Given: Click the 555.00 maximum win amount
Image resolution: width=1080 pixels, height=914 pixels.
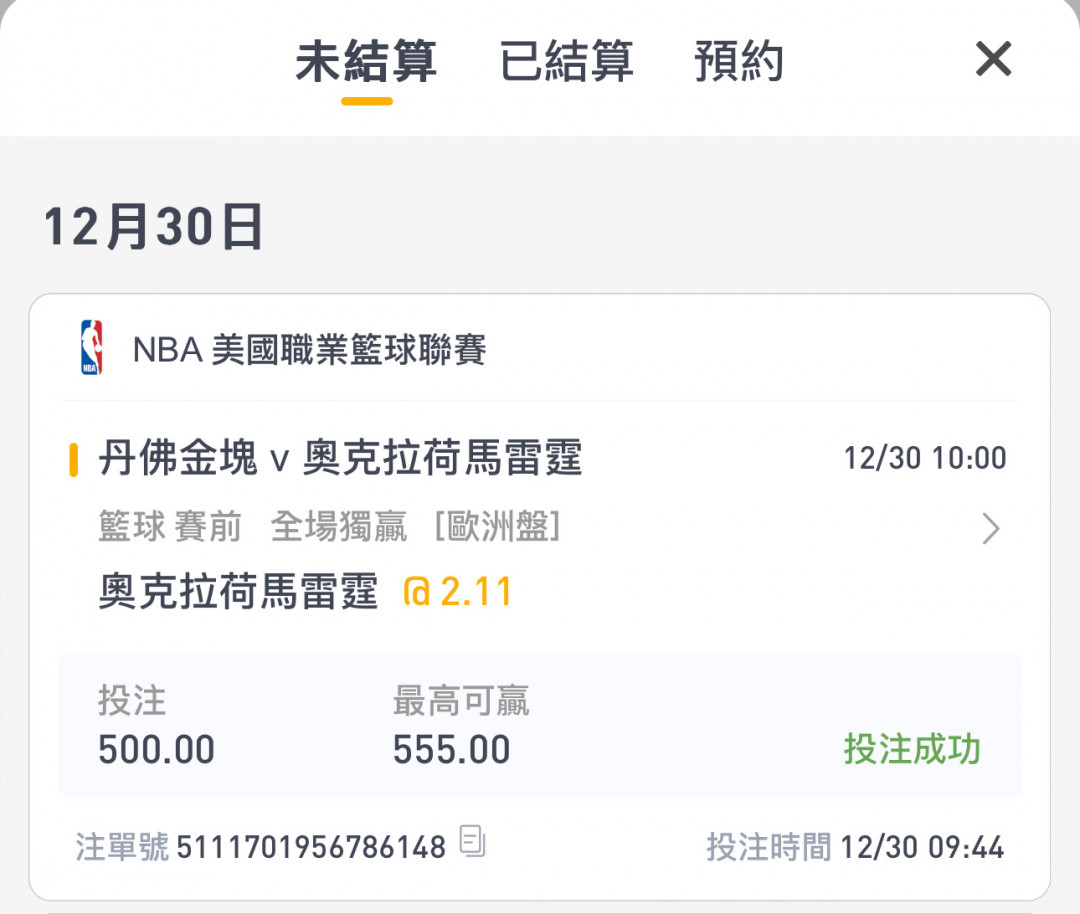Looking at the screenshot, I should (x=451, y=750).
